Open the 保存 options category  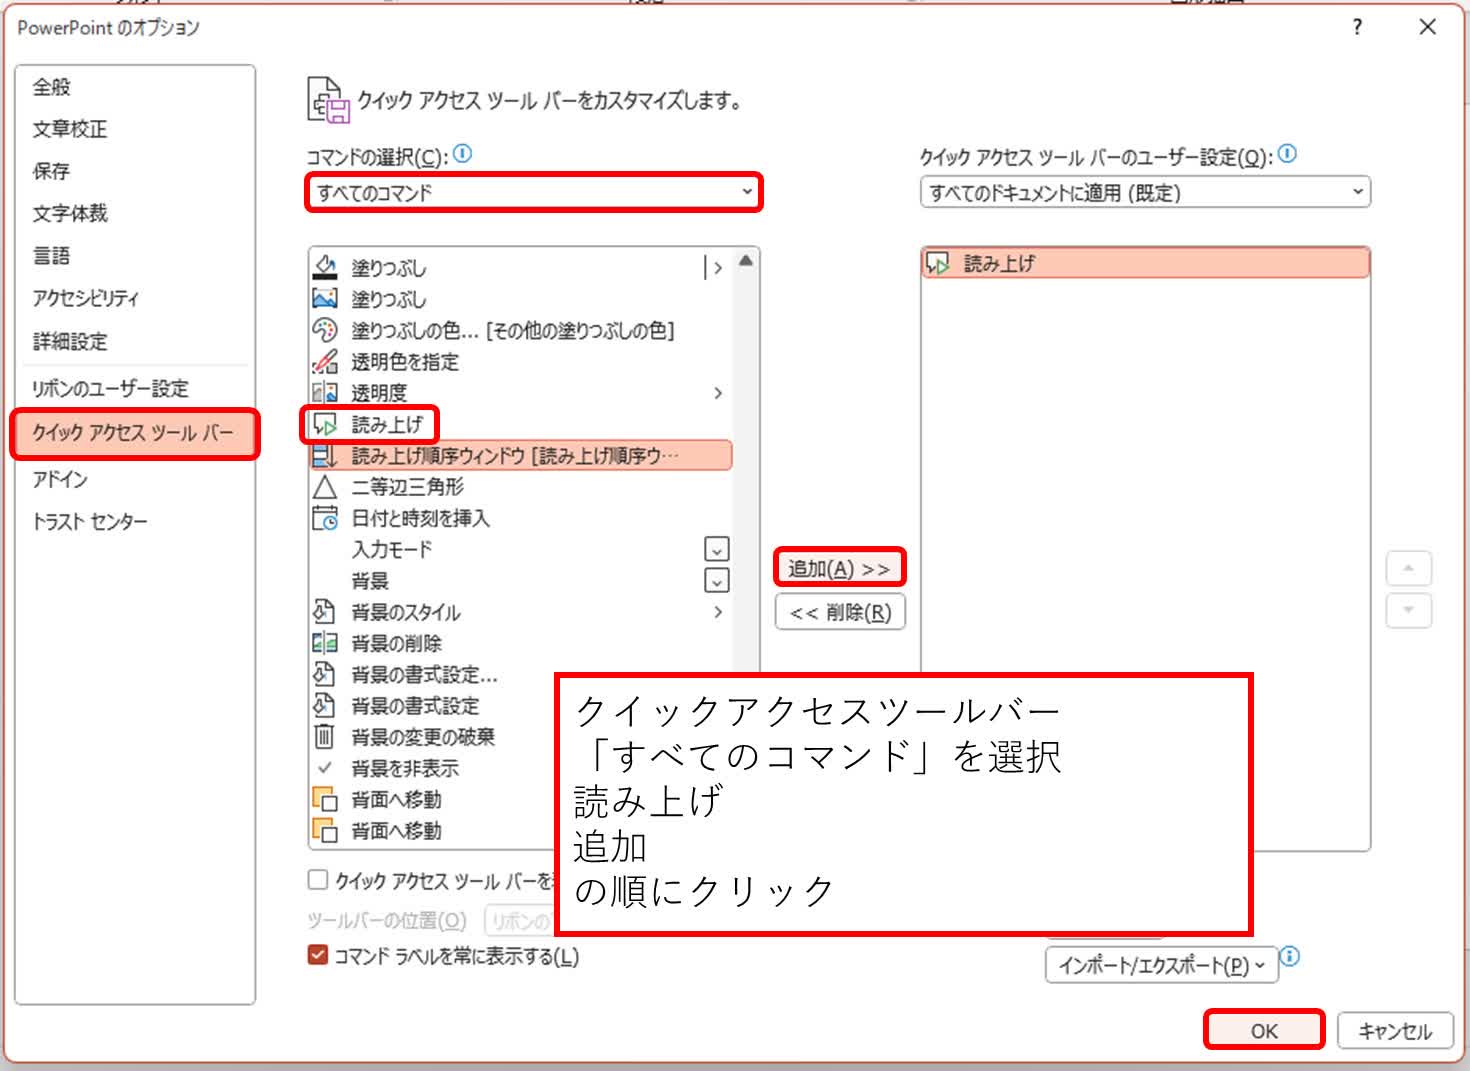pyautogui.click(x=135, y=171)
